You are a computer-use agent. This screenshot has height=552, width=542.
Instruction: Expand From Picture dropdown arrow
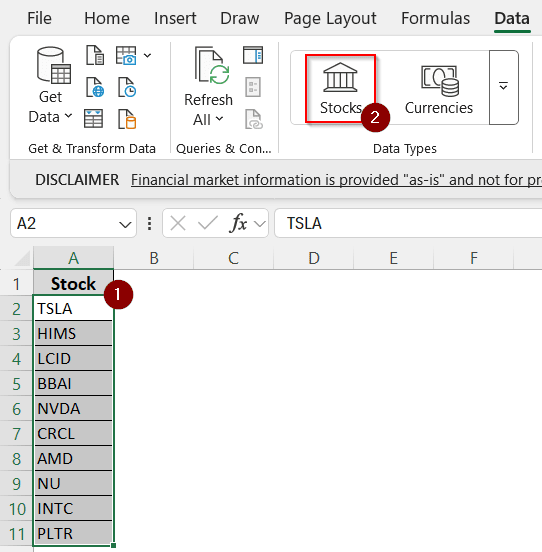[147, 55]
